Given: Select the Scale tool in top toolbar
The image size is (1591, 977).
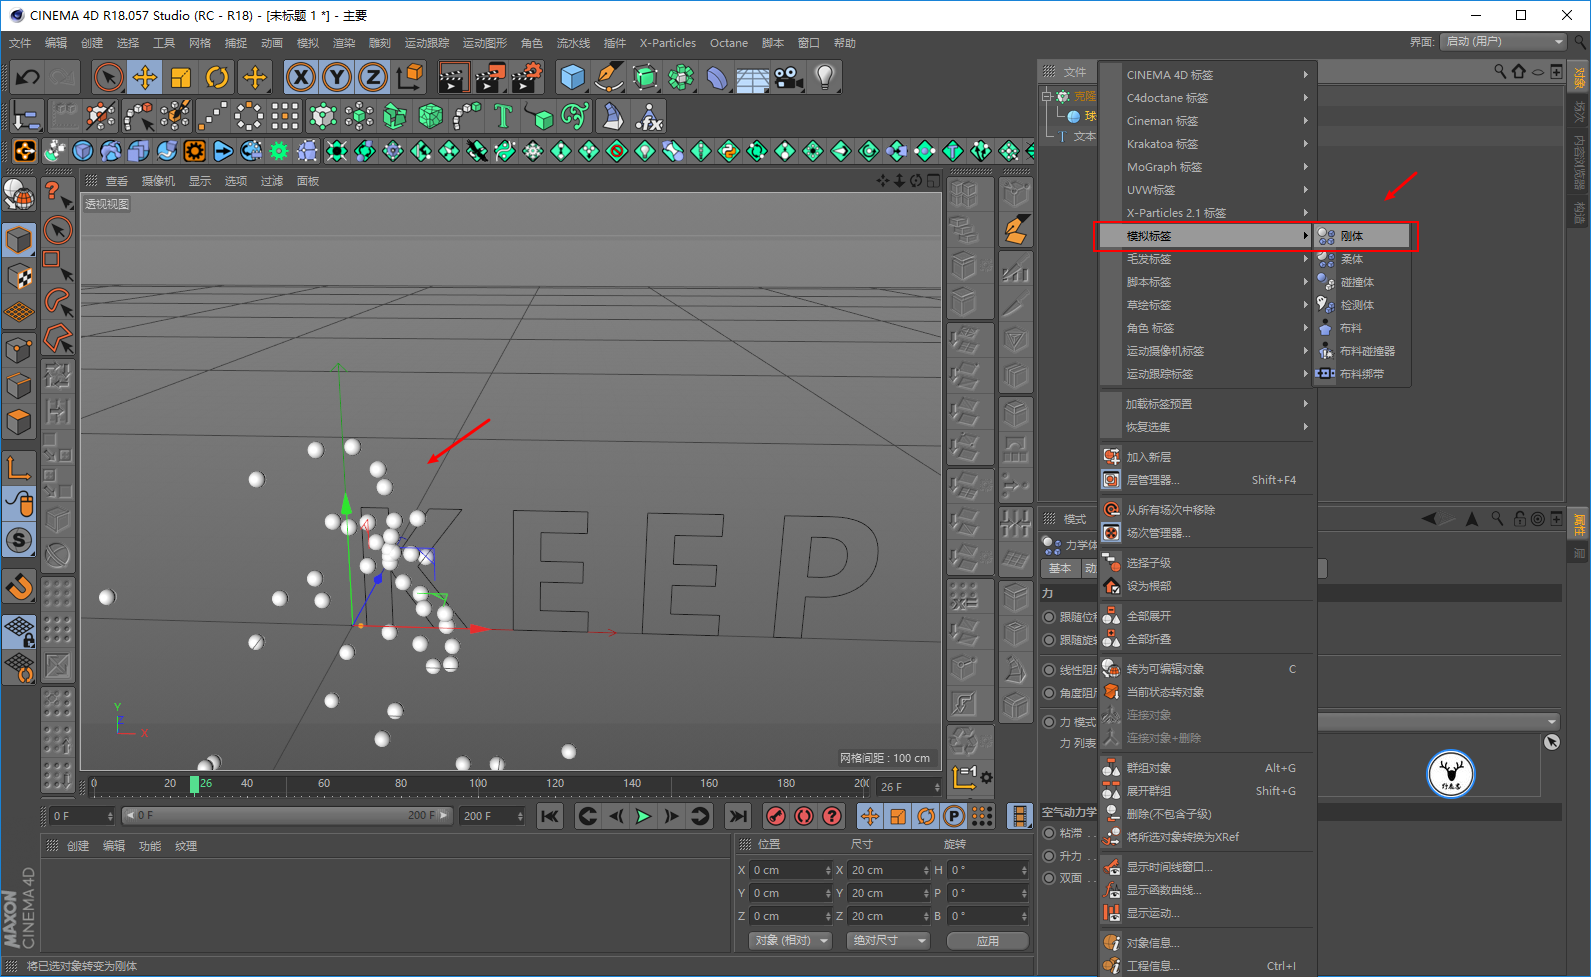Looking at the screenshot, I should coord(181,77).
